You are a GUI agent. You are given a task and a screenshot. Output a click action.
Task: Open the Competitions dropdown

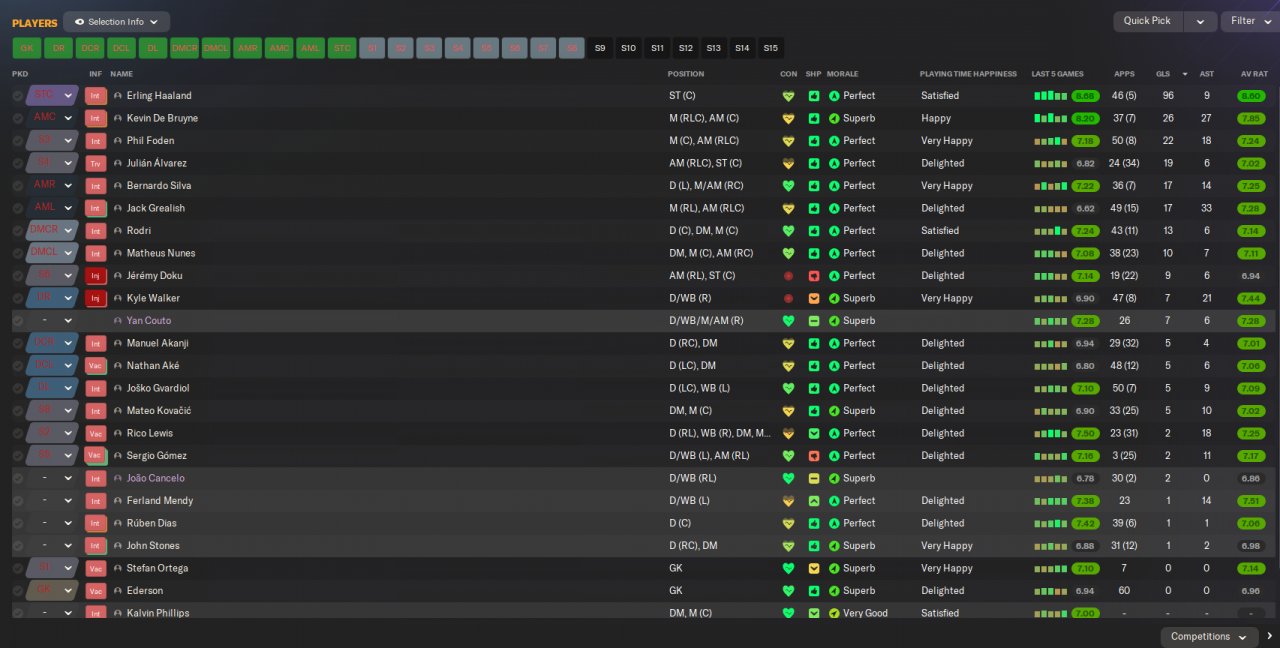pyautogui.click(x=1209, y=637)
